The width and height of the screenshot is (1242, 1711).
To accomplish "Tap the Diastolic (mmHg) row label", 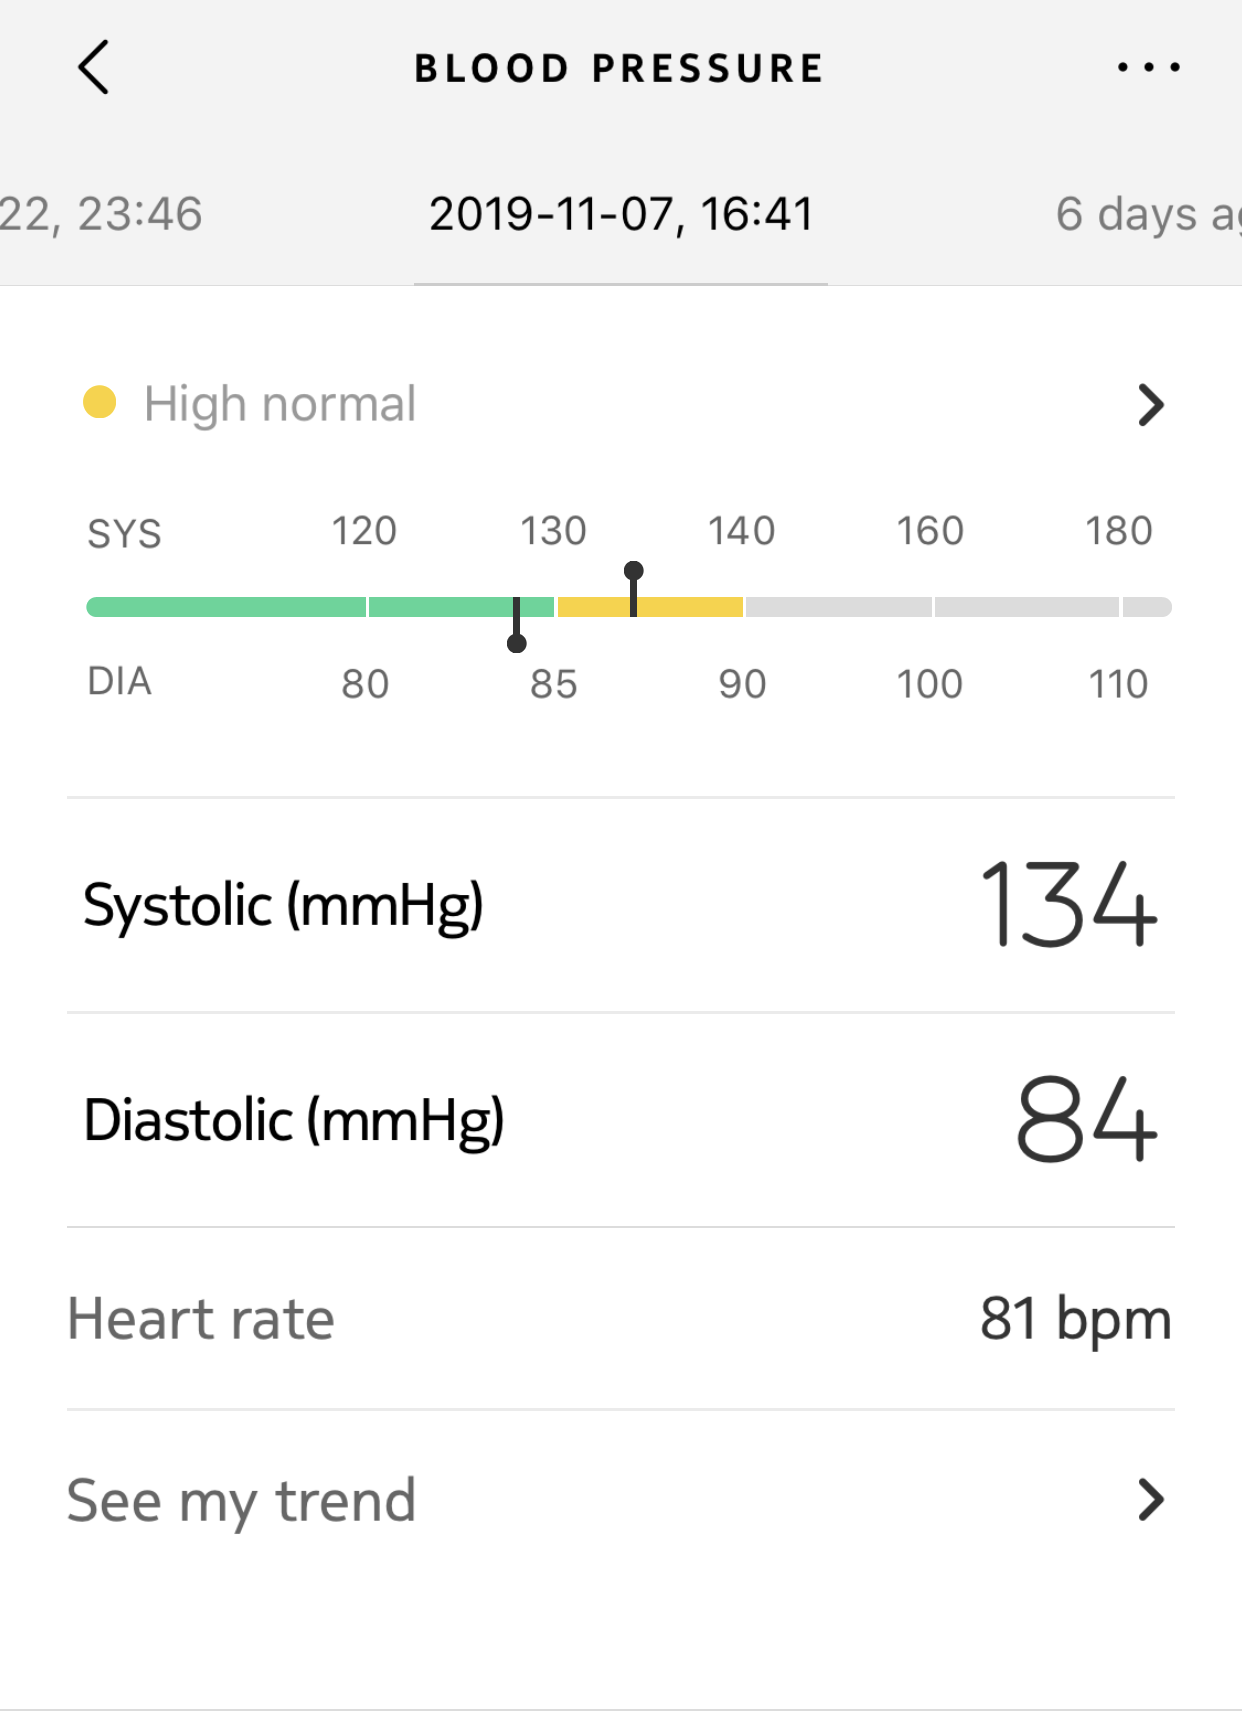I will coord(293,1120).
